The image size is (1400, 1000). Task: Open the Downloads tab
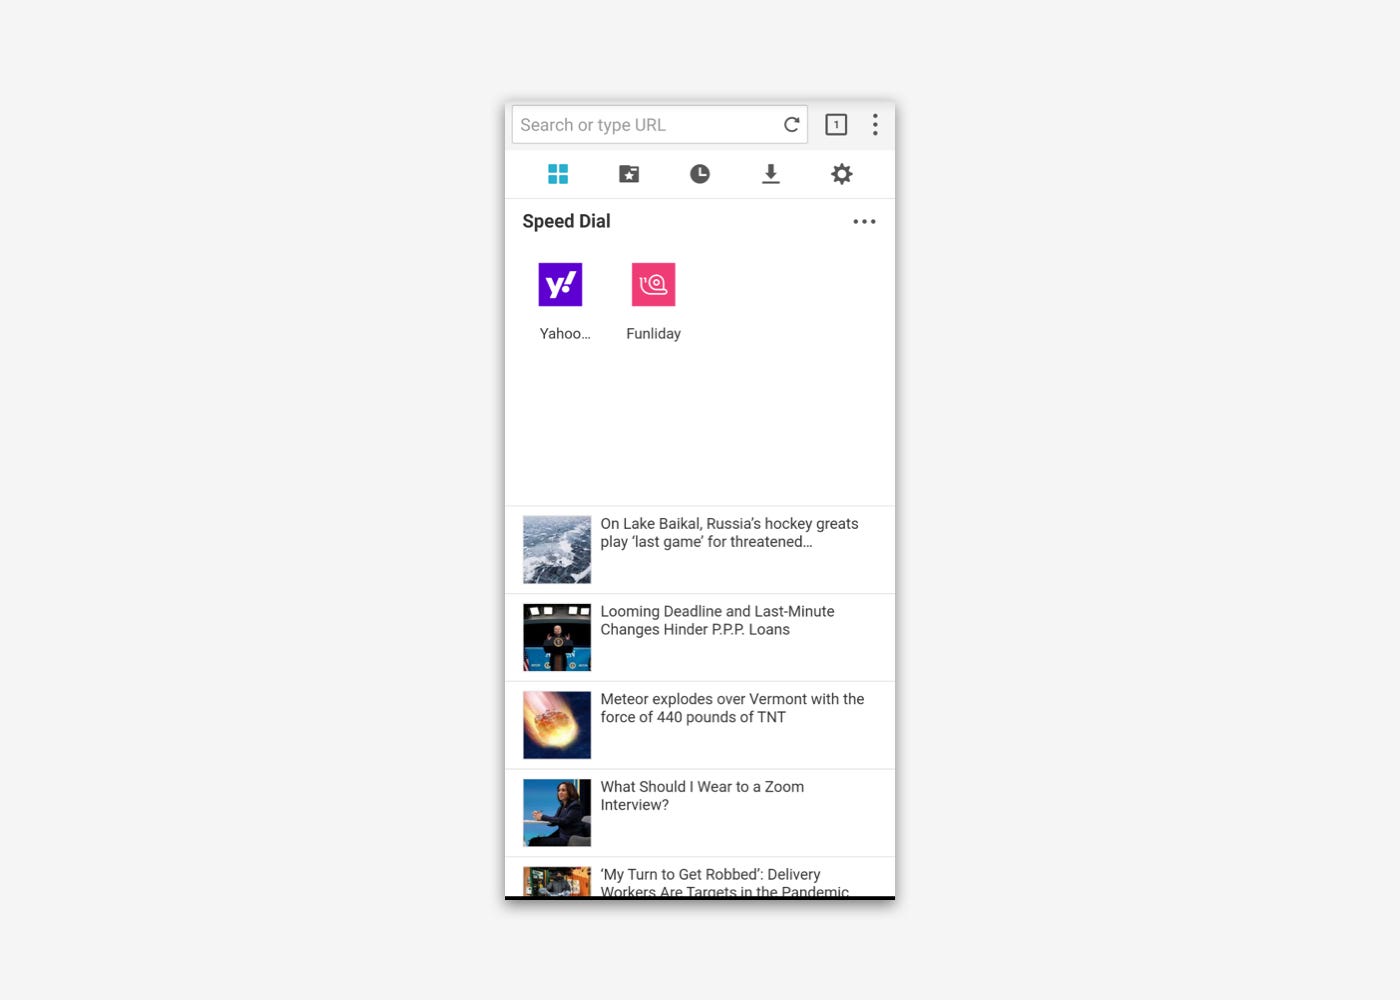click(x=771, y=174)
